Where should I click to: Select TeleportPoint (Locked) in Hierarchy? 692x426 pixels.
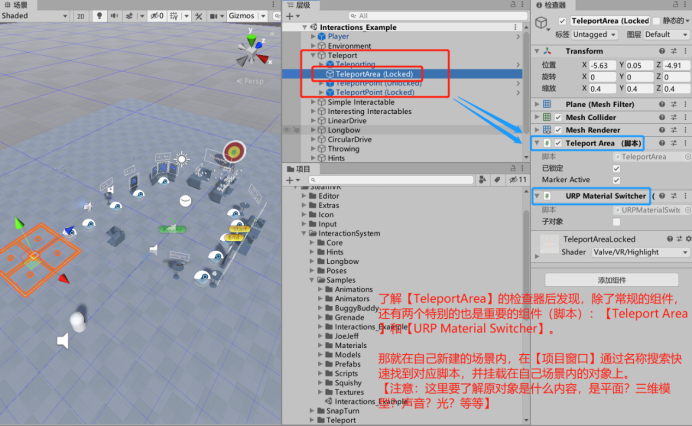tap(375, 92)
